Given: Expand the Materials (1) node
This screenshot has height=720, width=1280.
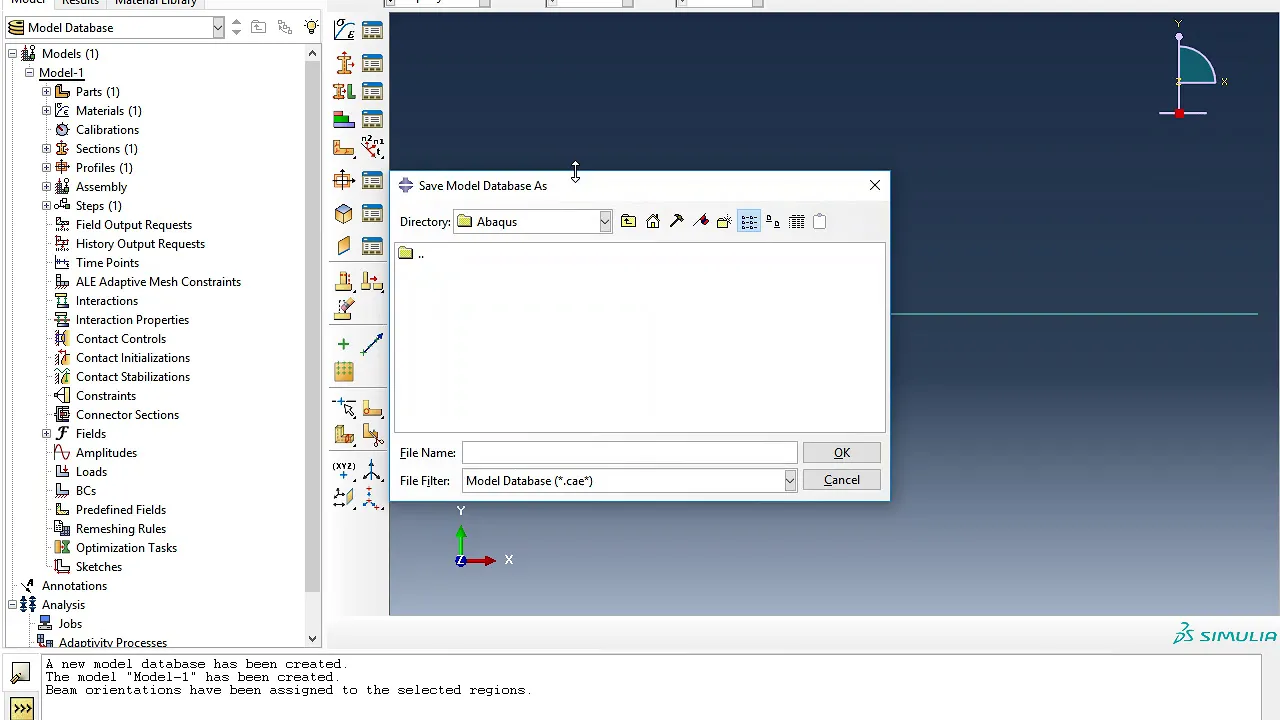Looking at the screenshot, I should tap(46, 111).
